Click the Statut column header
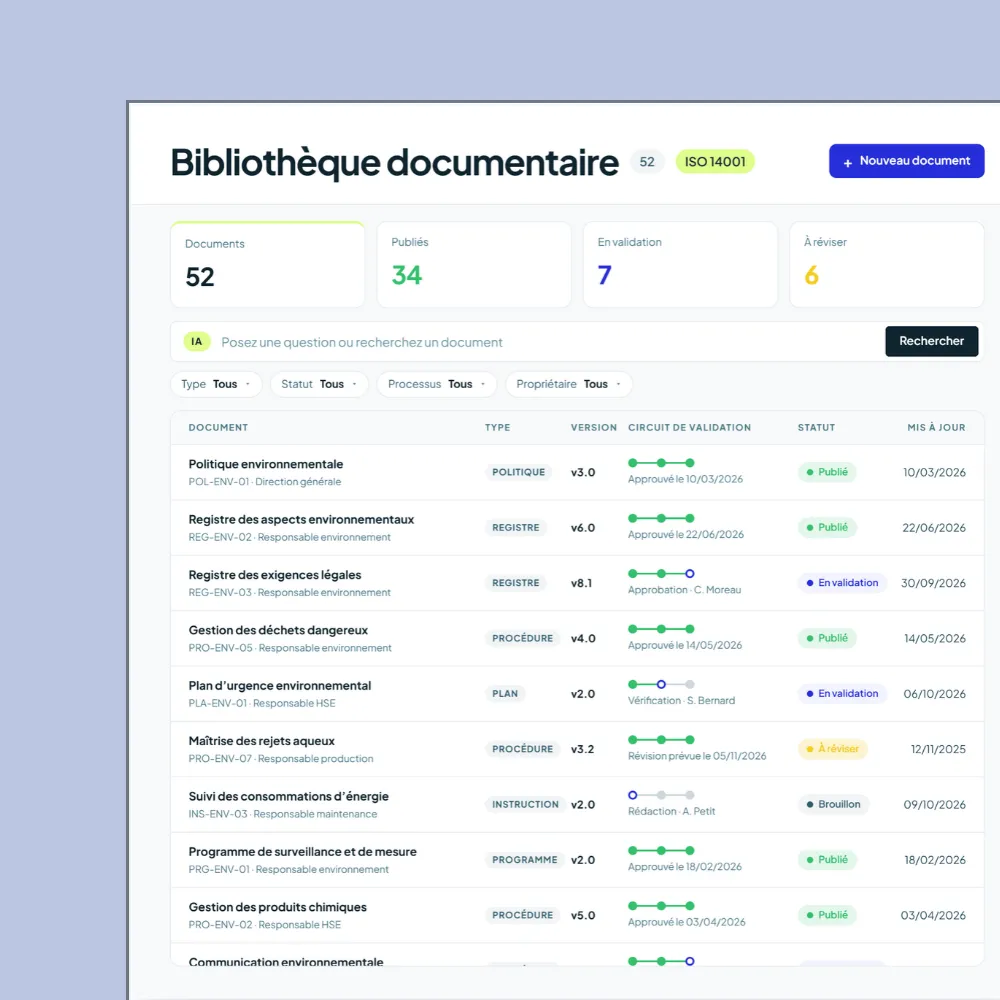 point(816,427)
